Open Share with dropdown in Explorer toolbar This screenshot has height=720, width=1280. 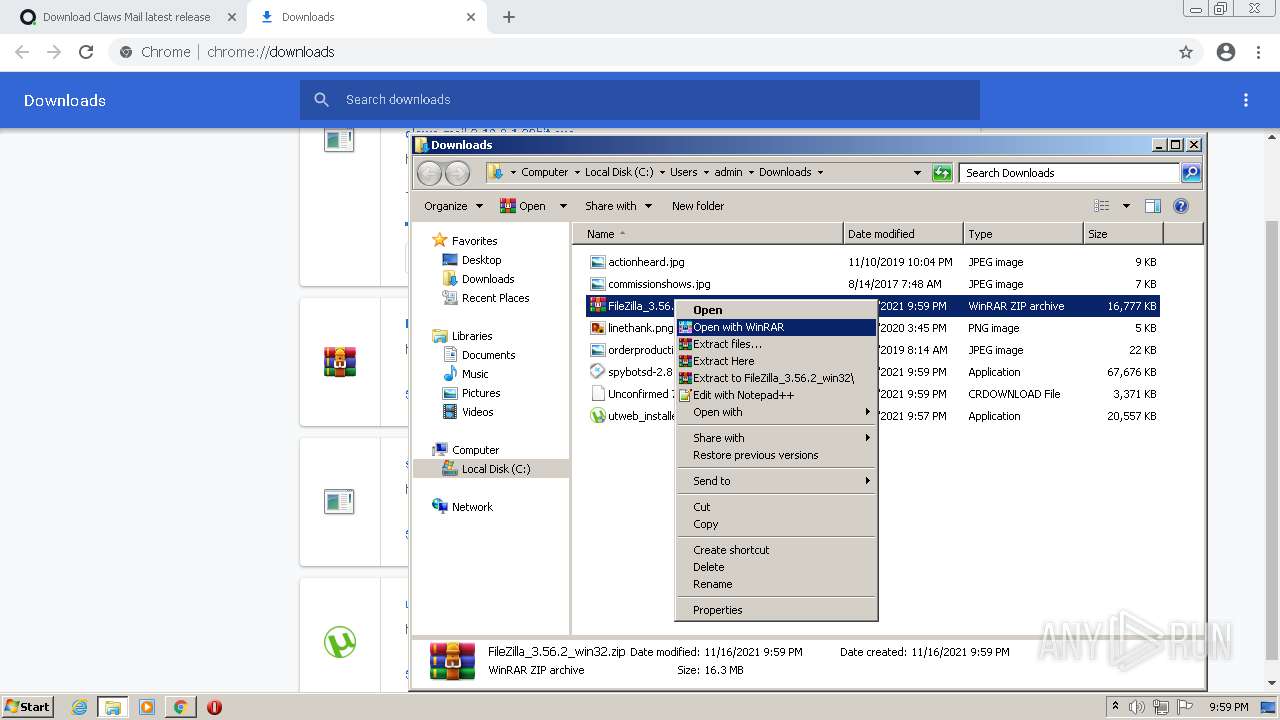point(618,206)
